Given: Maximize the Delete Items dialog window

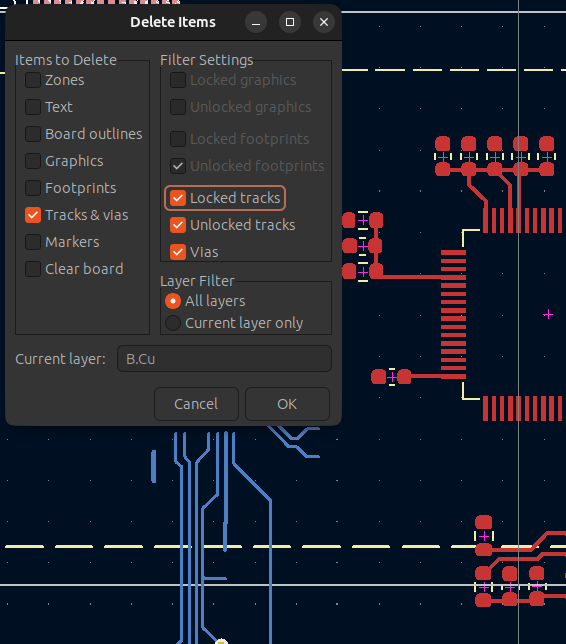Looking at the screenshot, I should (x=290, y=22).
